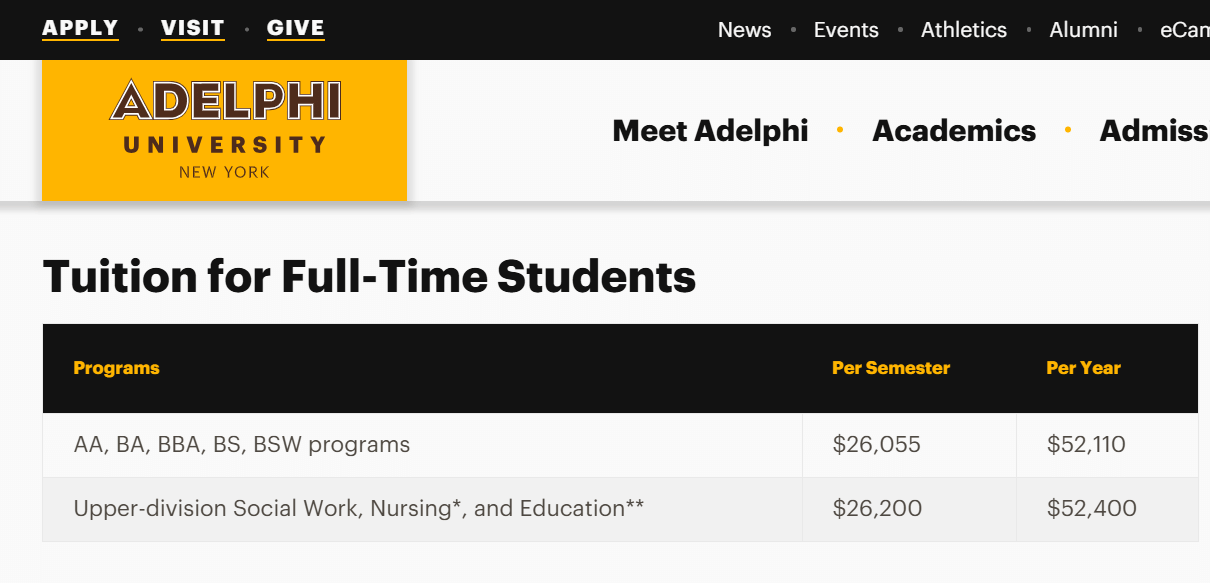Click the Programs column header
This screenshot has width=1210, height=583.
coord(116,368)
